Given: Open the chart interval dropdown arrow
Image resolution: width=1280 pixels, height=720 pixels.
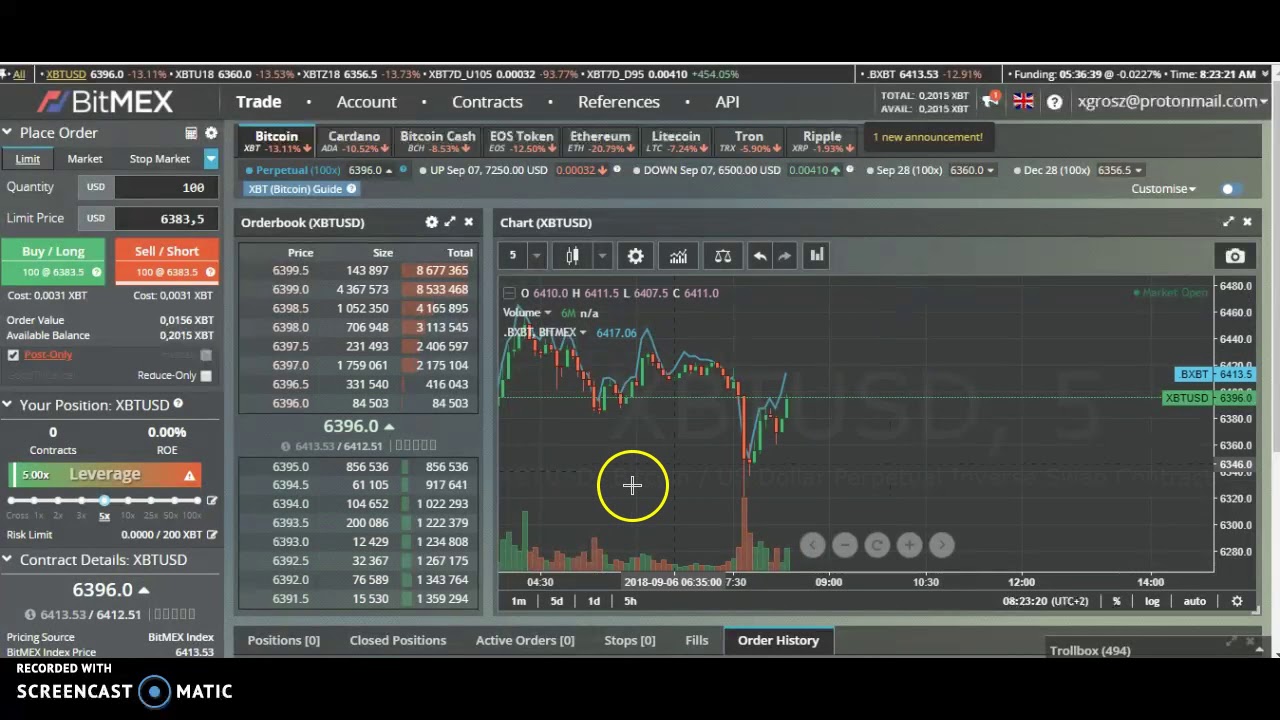Looking at the screenshot, I should click(537, 256).
